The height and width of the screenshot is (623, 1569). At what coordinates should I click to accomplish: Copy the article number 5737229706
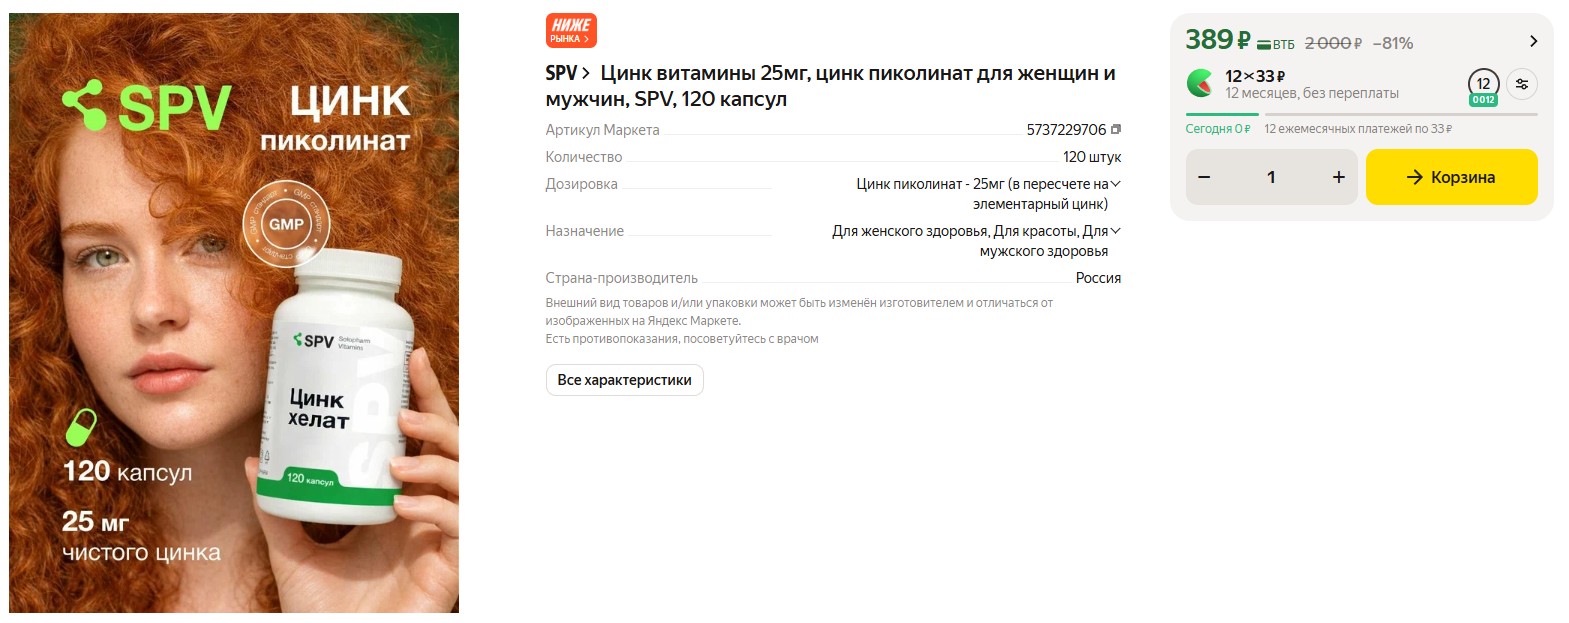pos(1116,129)
